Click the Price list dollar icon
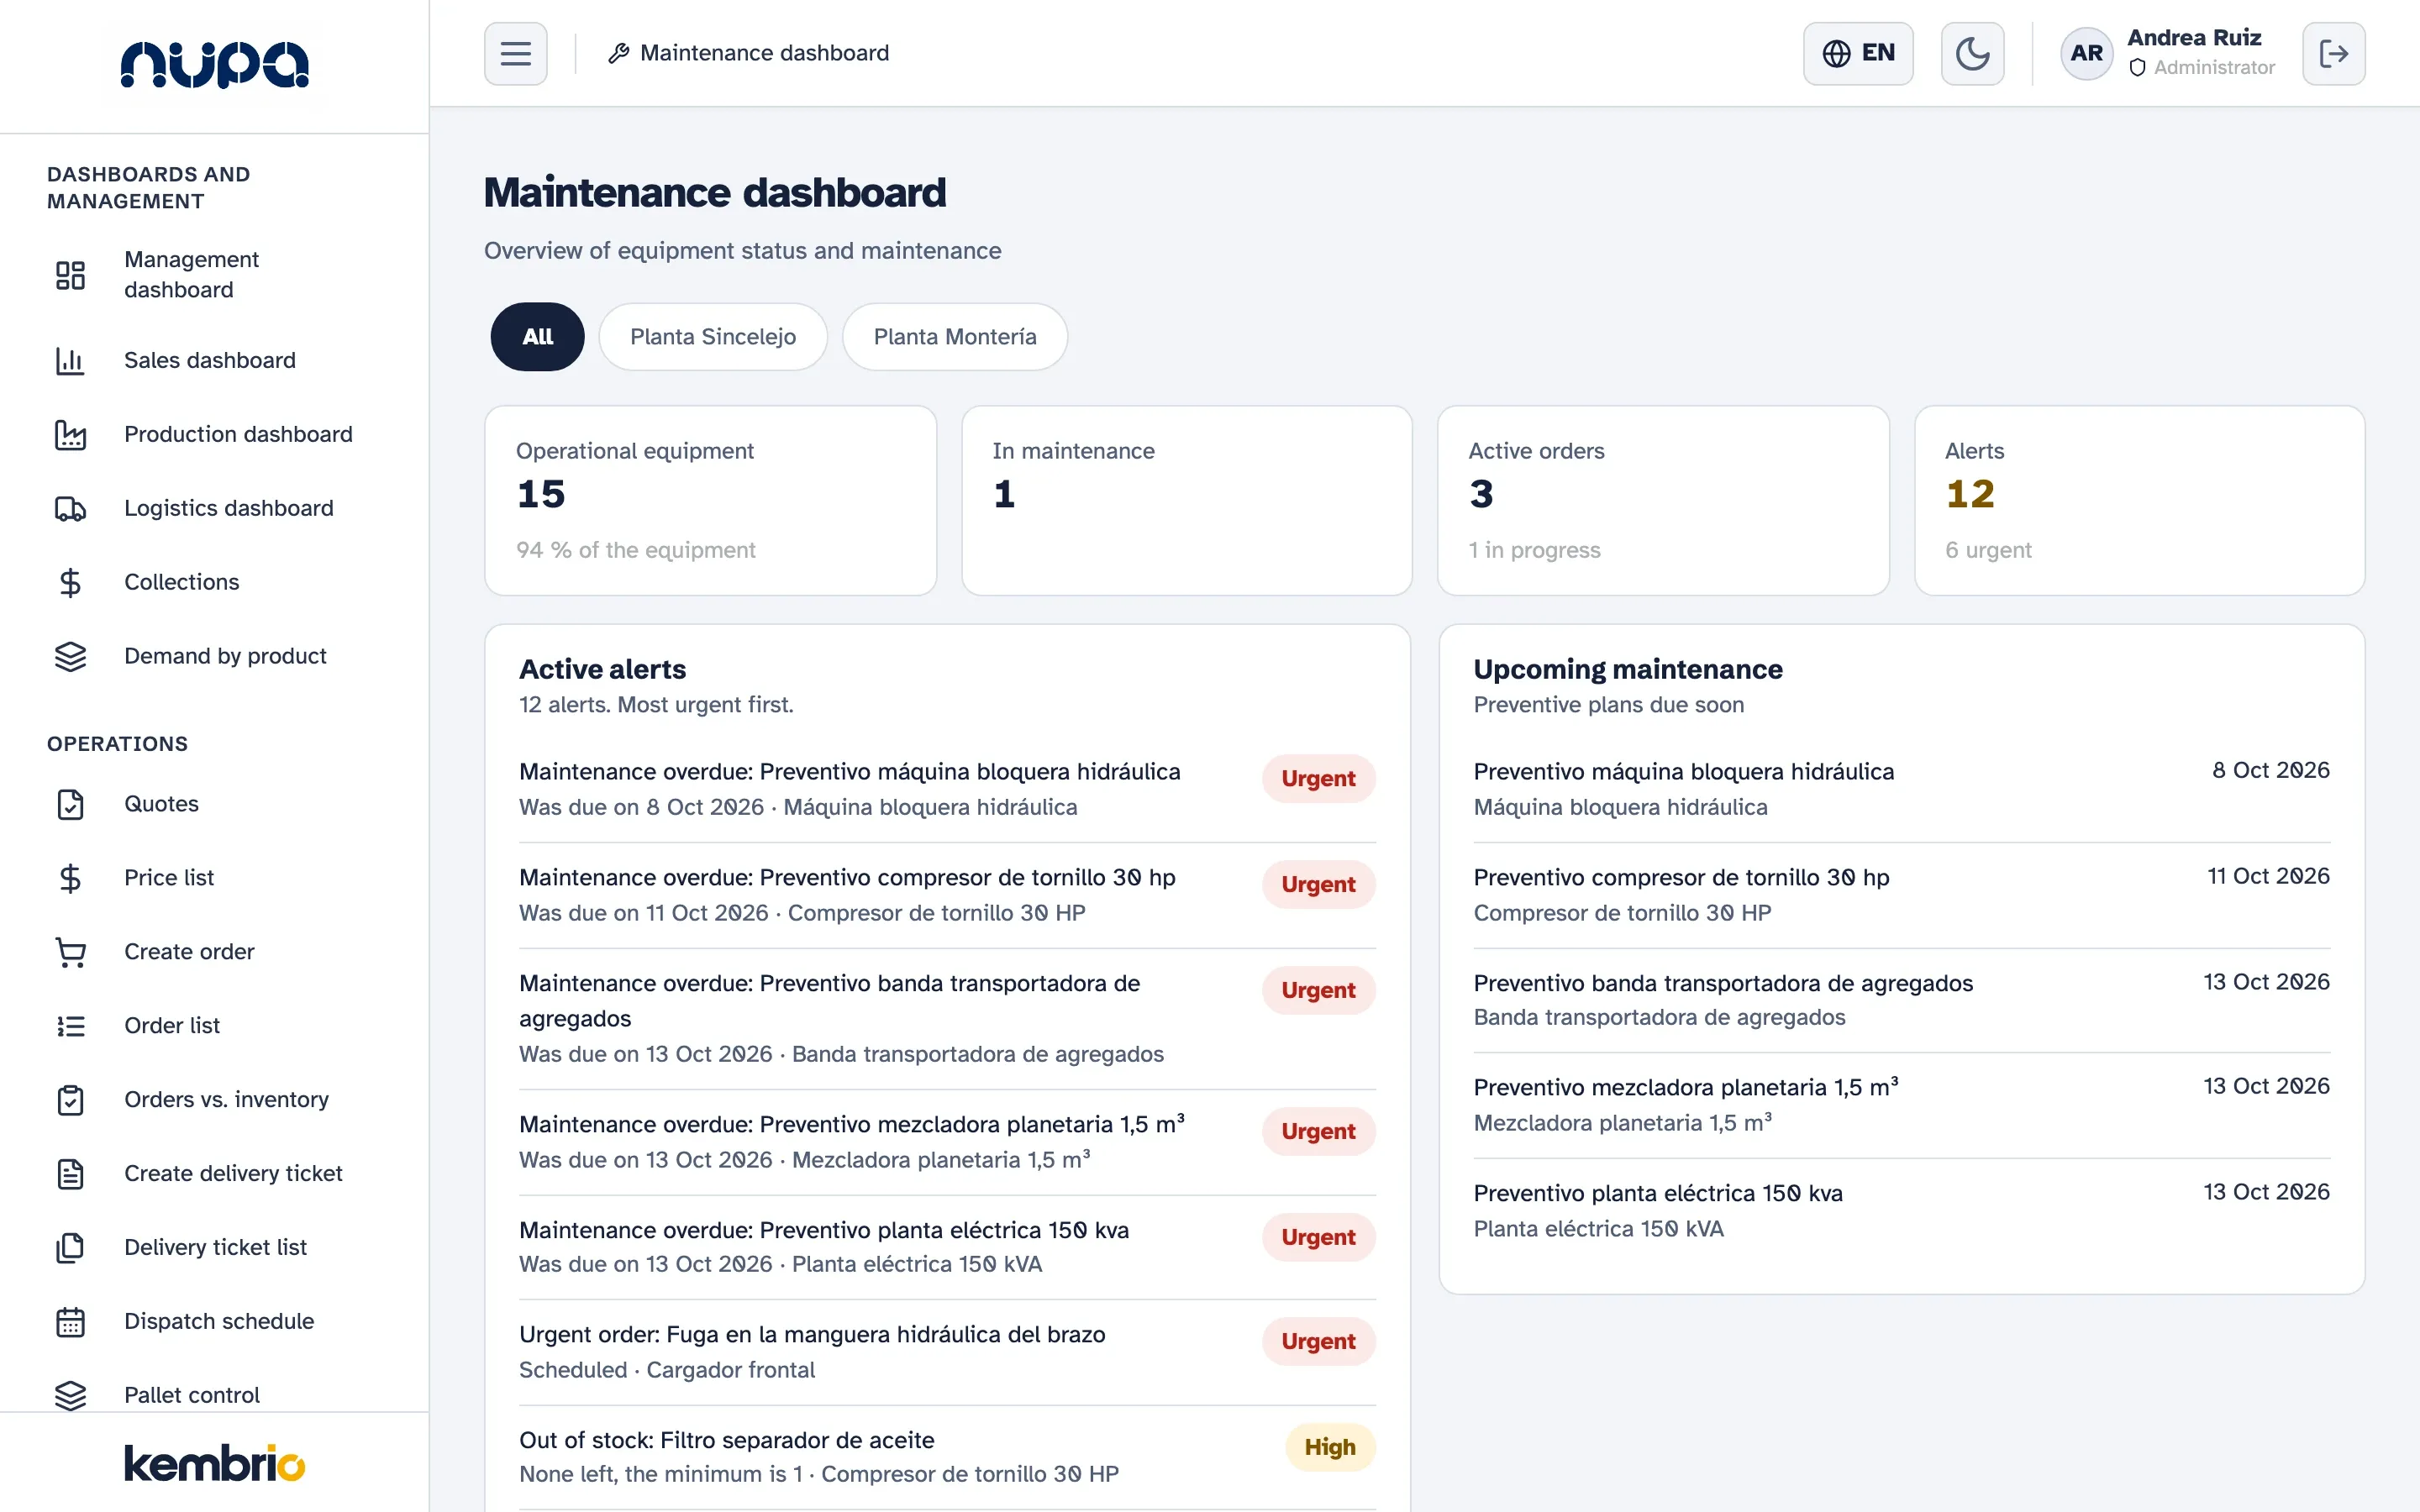This screenshot has height=1512, width=2420. tap(70, 878)
